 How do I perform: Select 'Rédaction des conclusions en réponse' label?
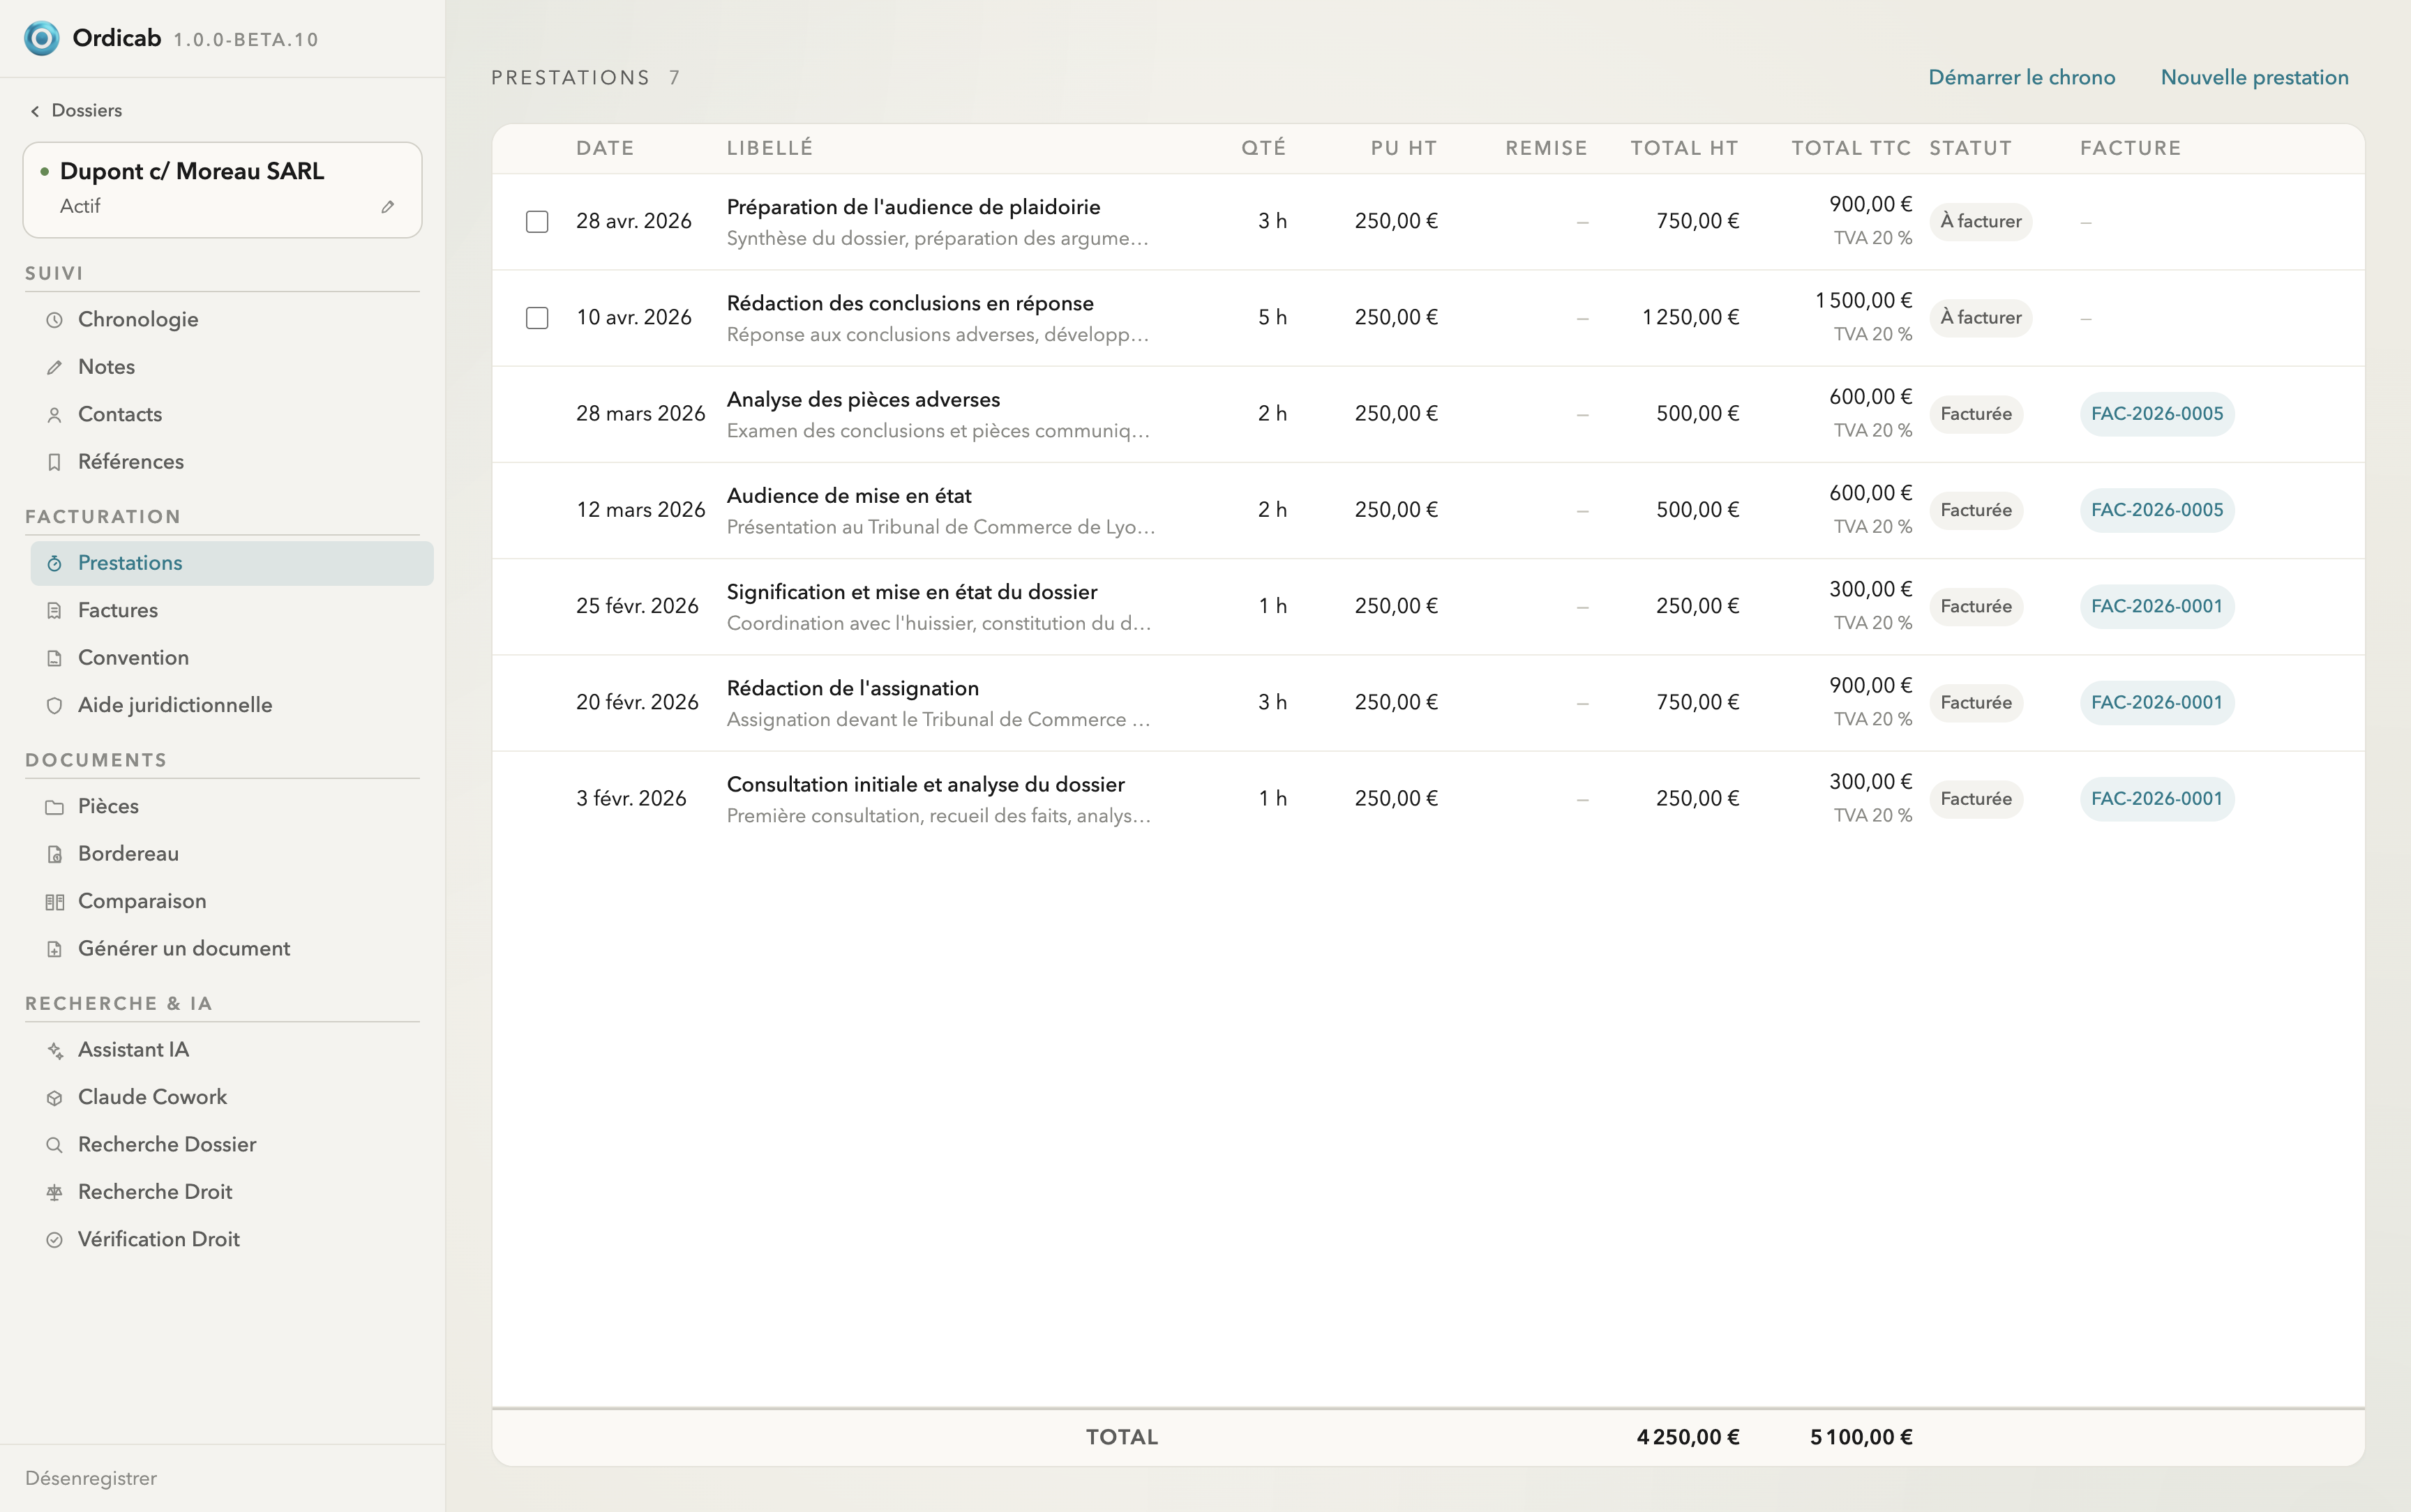coord(910,303)
